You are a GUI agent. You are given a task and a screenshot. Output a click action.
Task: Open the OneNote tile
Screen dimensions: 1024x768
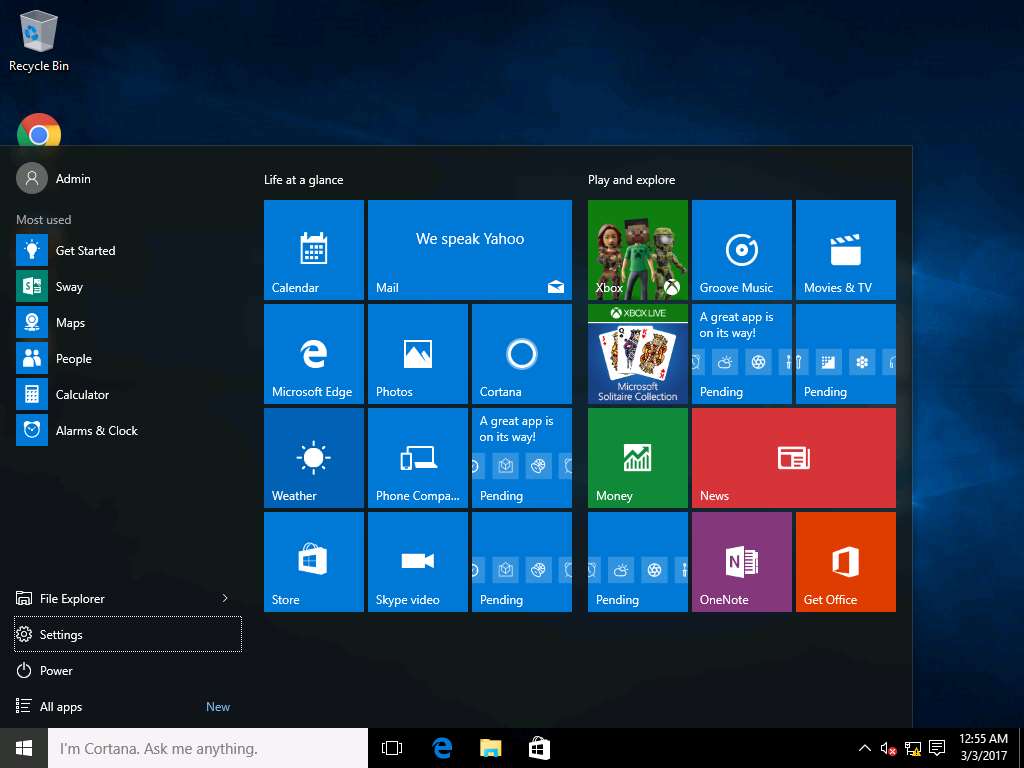click(741, 562)
